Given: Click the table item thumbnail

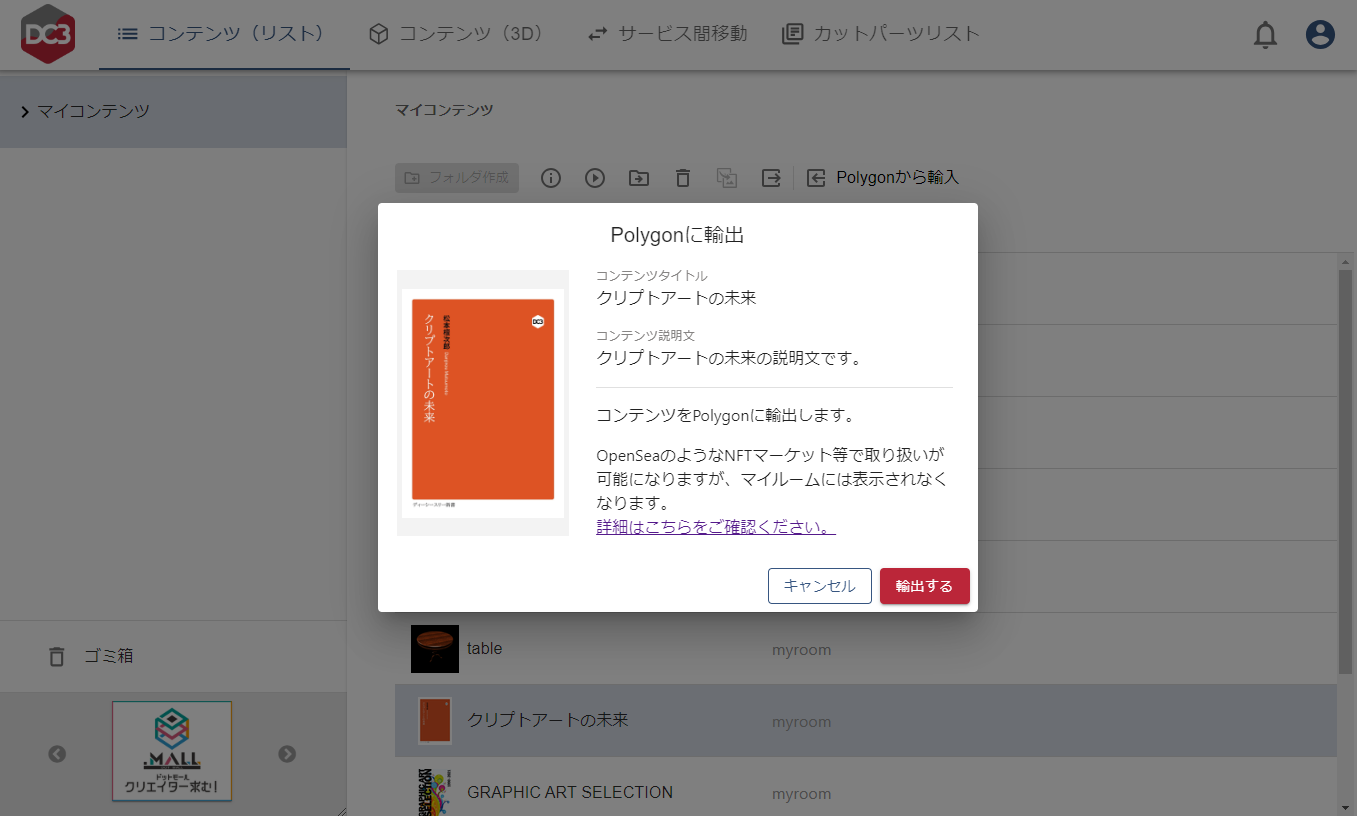Looking at the screenshot, I should coord(435,649).
